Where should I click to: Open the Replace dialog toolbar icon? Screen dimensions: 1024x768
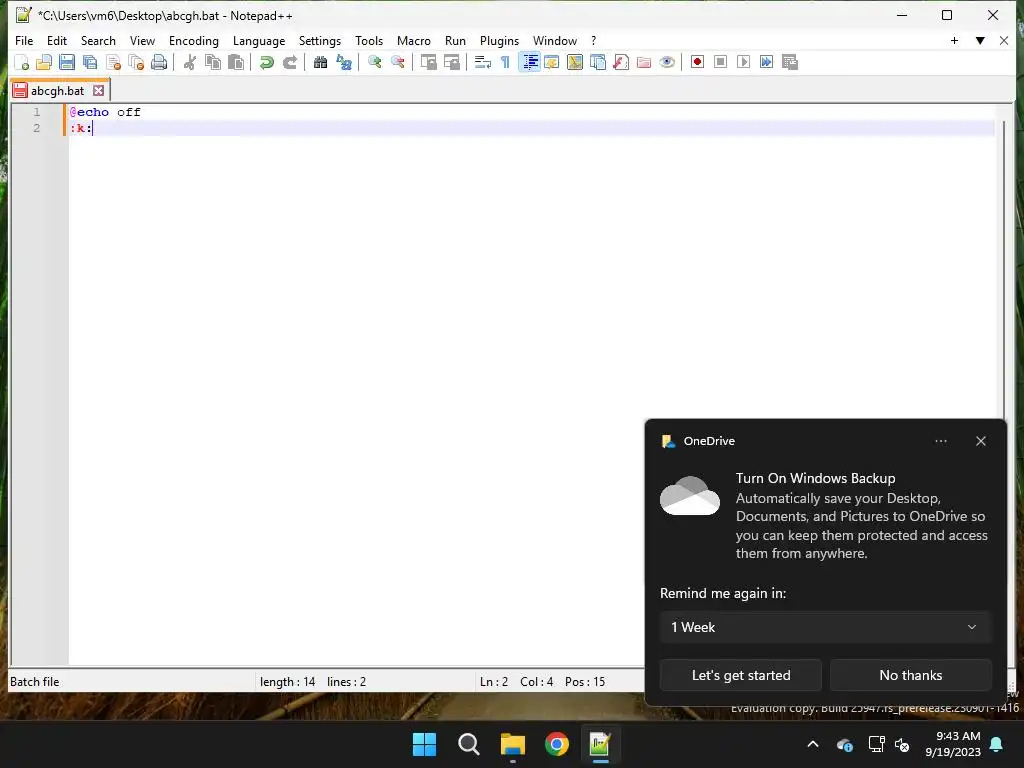click(x=344, y=62)
